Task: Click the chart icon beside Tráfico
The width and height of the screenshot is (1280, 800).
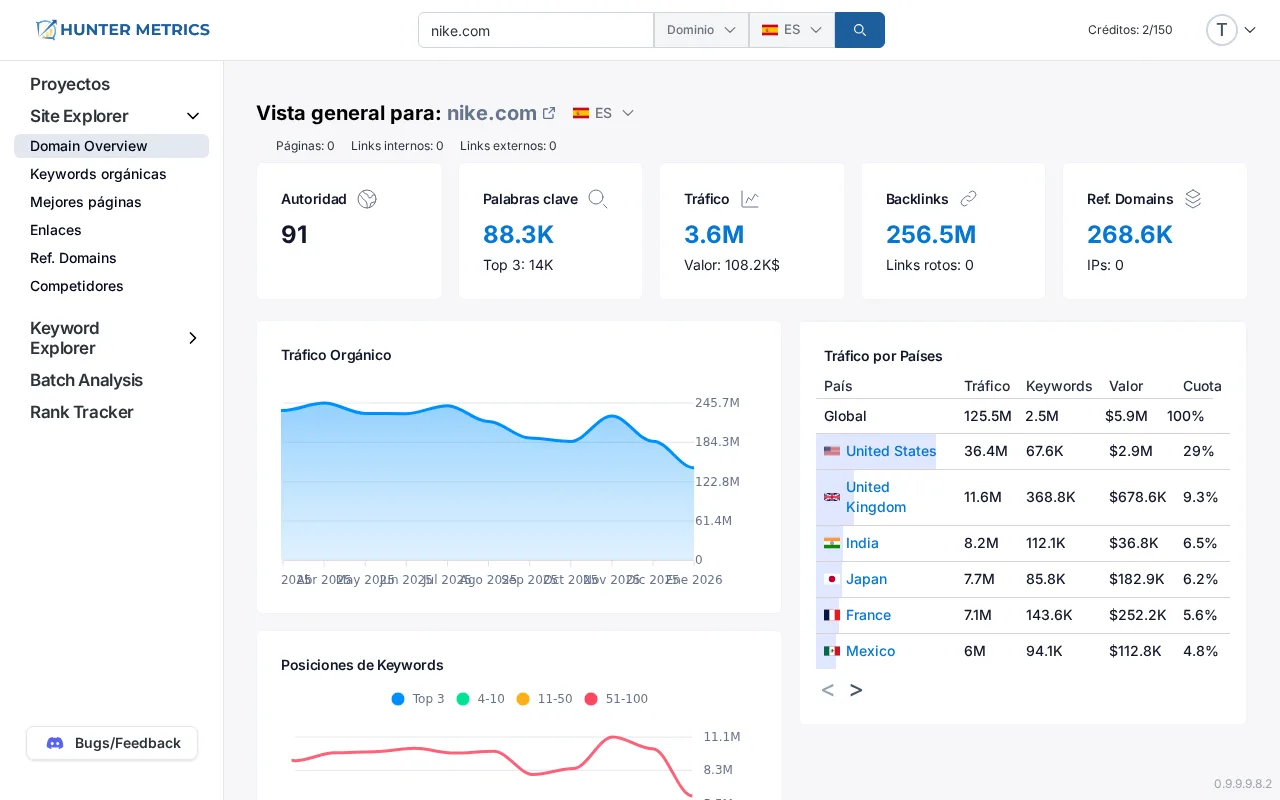Action: tap(749, 199)
